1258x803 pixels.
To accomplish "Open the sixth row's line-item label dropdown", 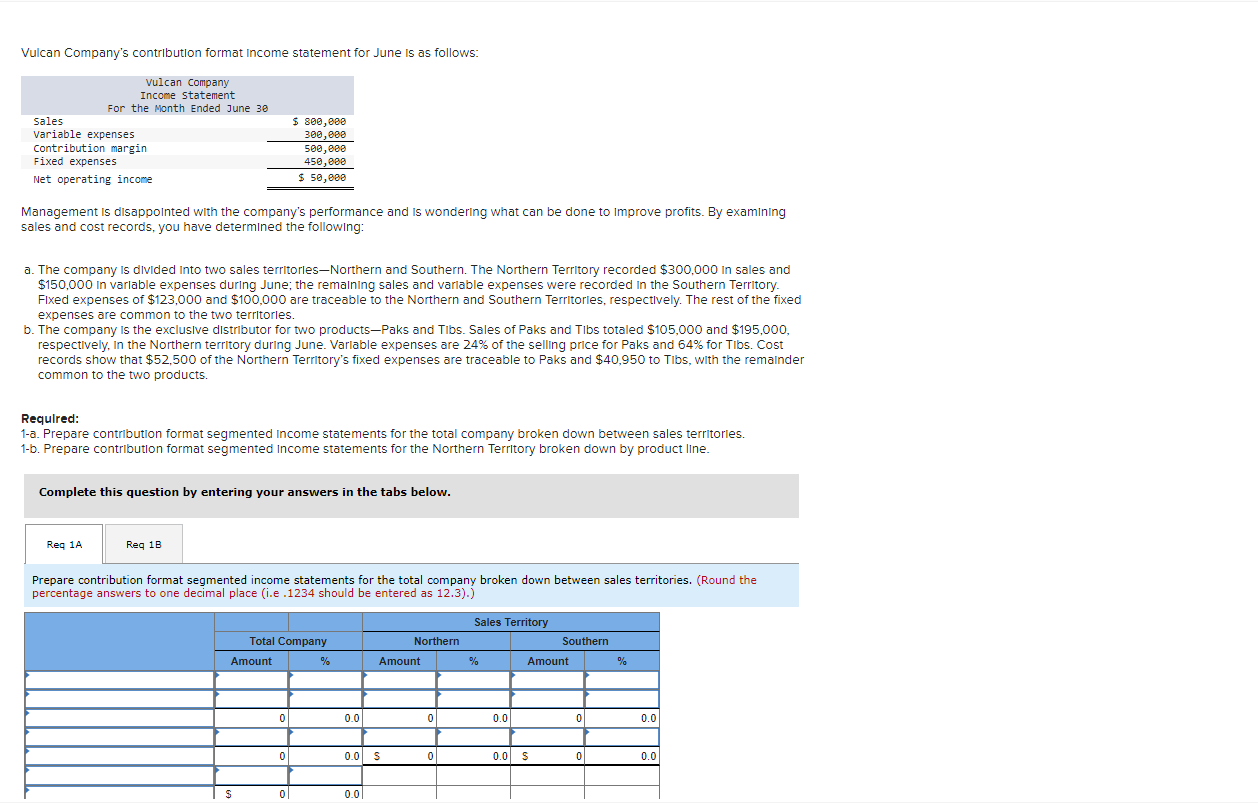I will pos(120,775).
